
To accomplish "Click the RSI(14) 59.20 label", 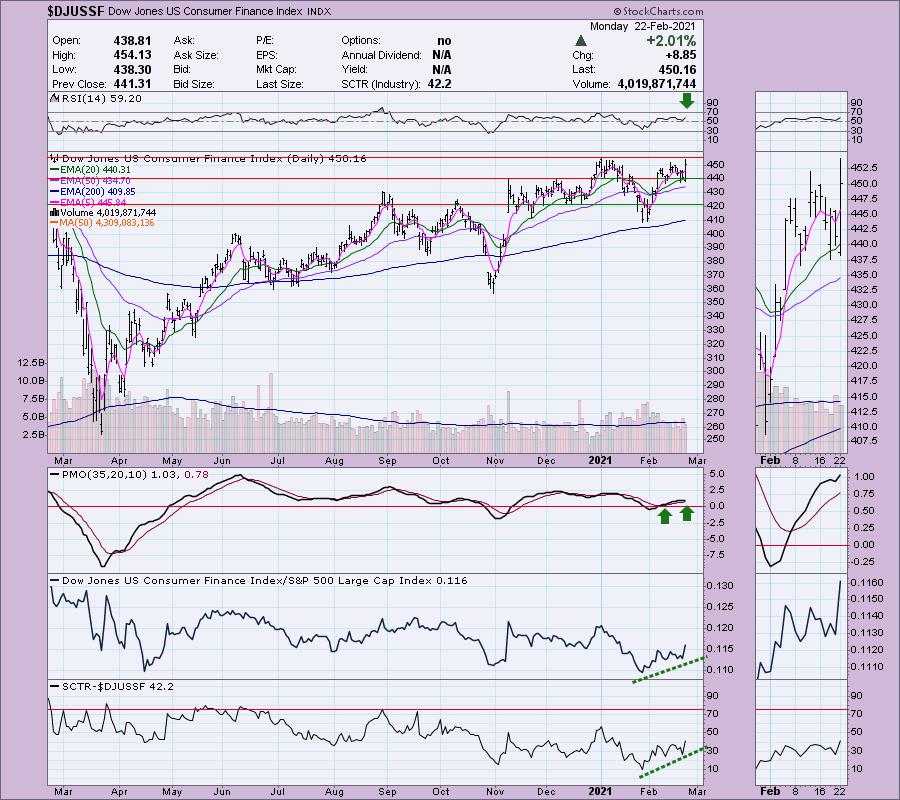I will (102, 98).
